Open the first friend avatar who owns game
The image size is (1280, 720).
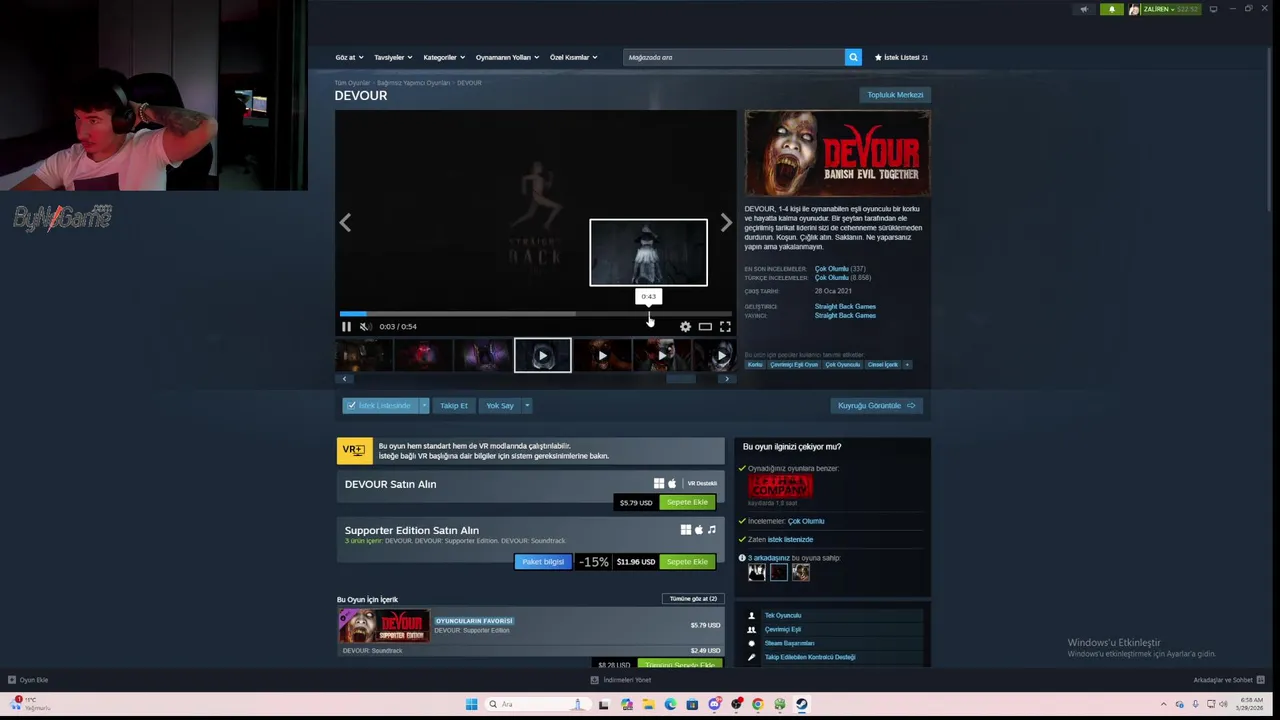757,572
